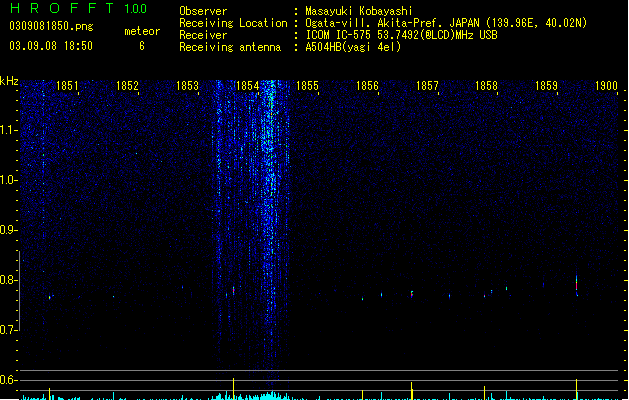Click the 1859 time axis label
This screenshot has height=400, width=629.
pos(546,86)
